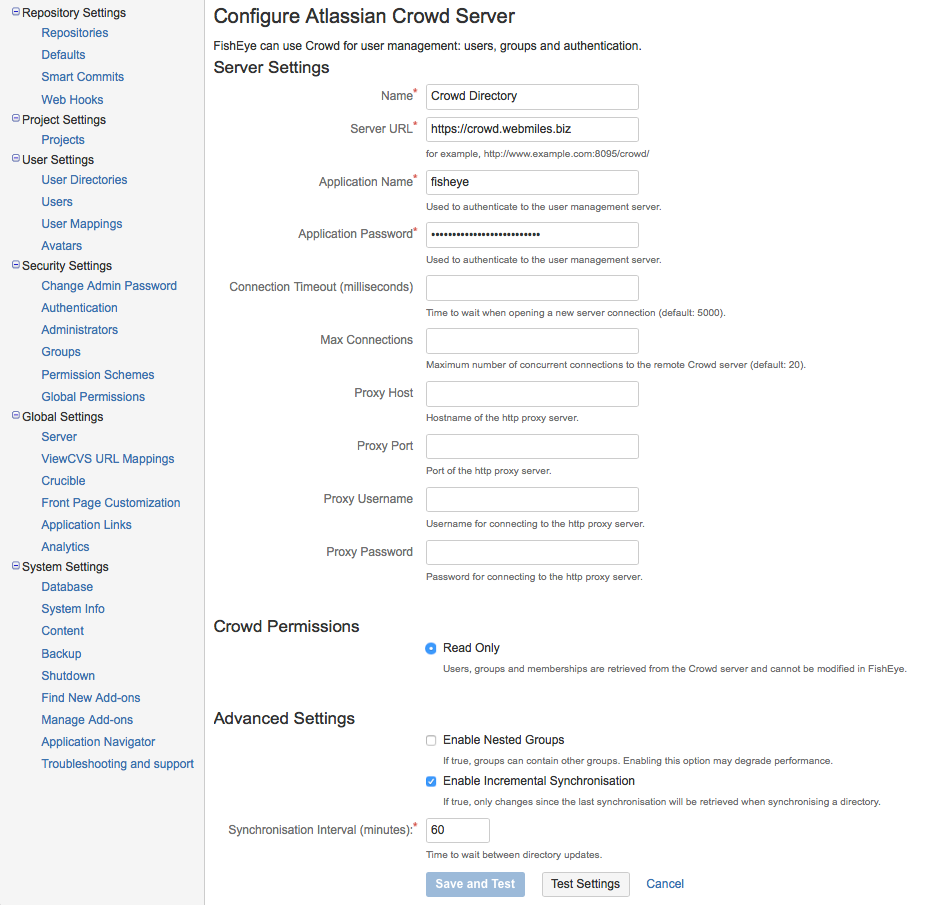Go to User Directories
Screen dimensions: 926x905
(x=84, y=180)
